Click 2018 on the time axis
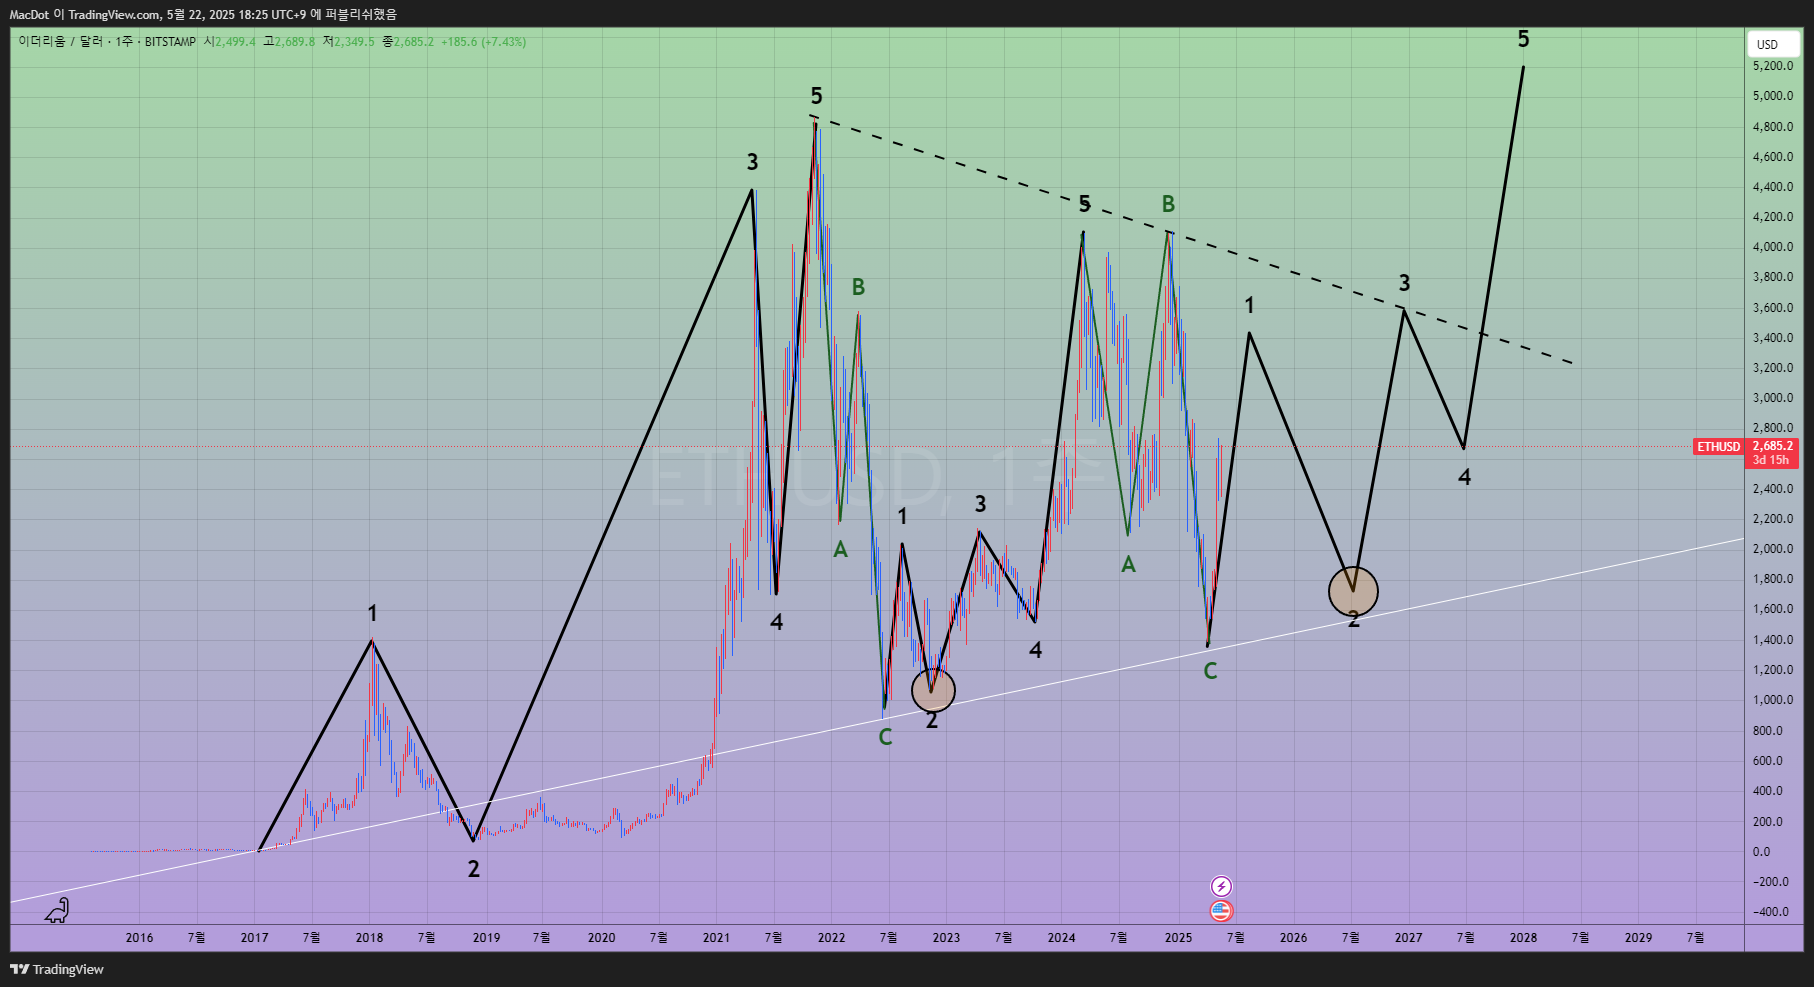The image size is (1814, 987). coord(369,938)
